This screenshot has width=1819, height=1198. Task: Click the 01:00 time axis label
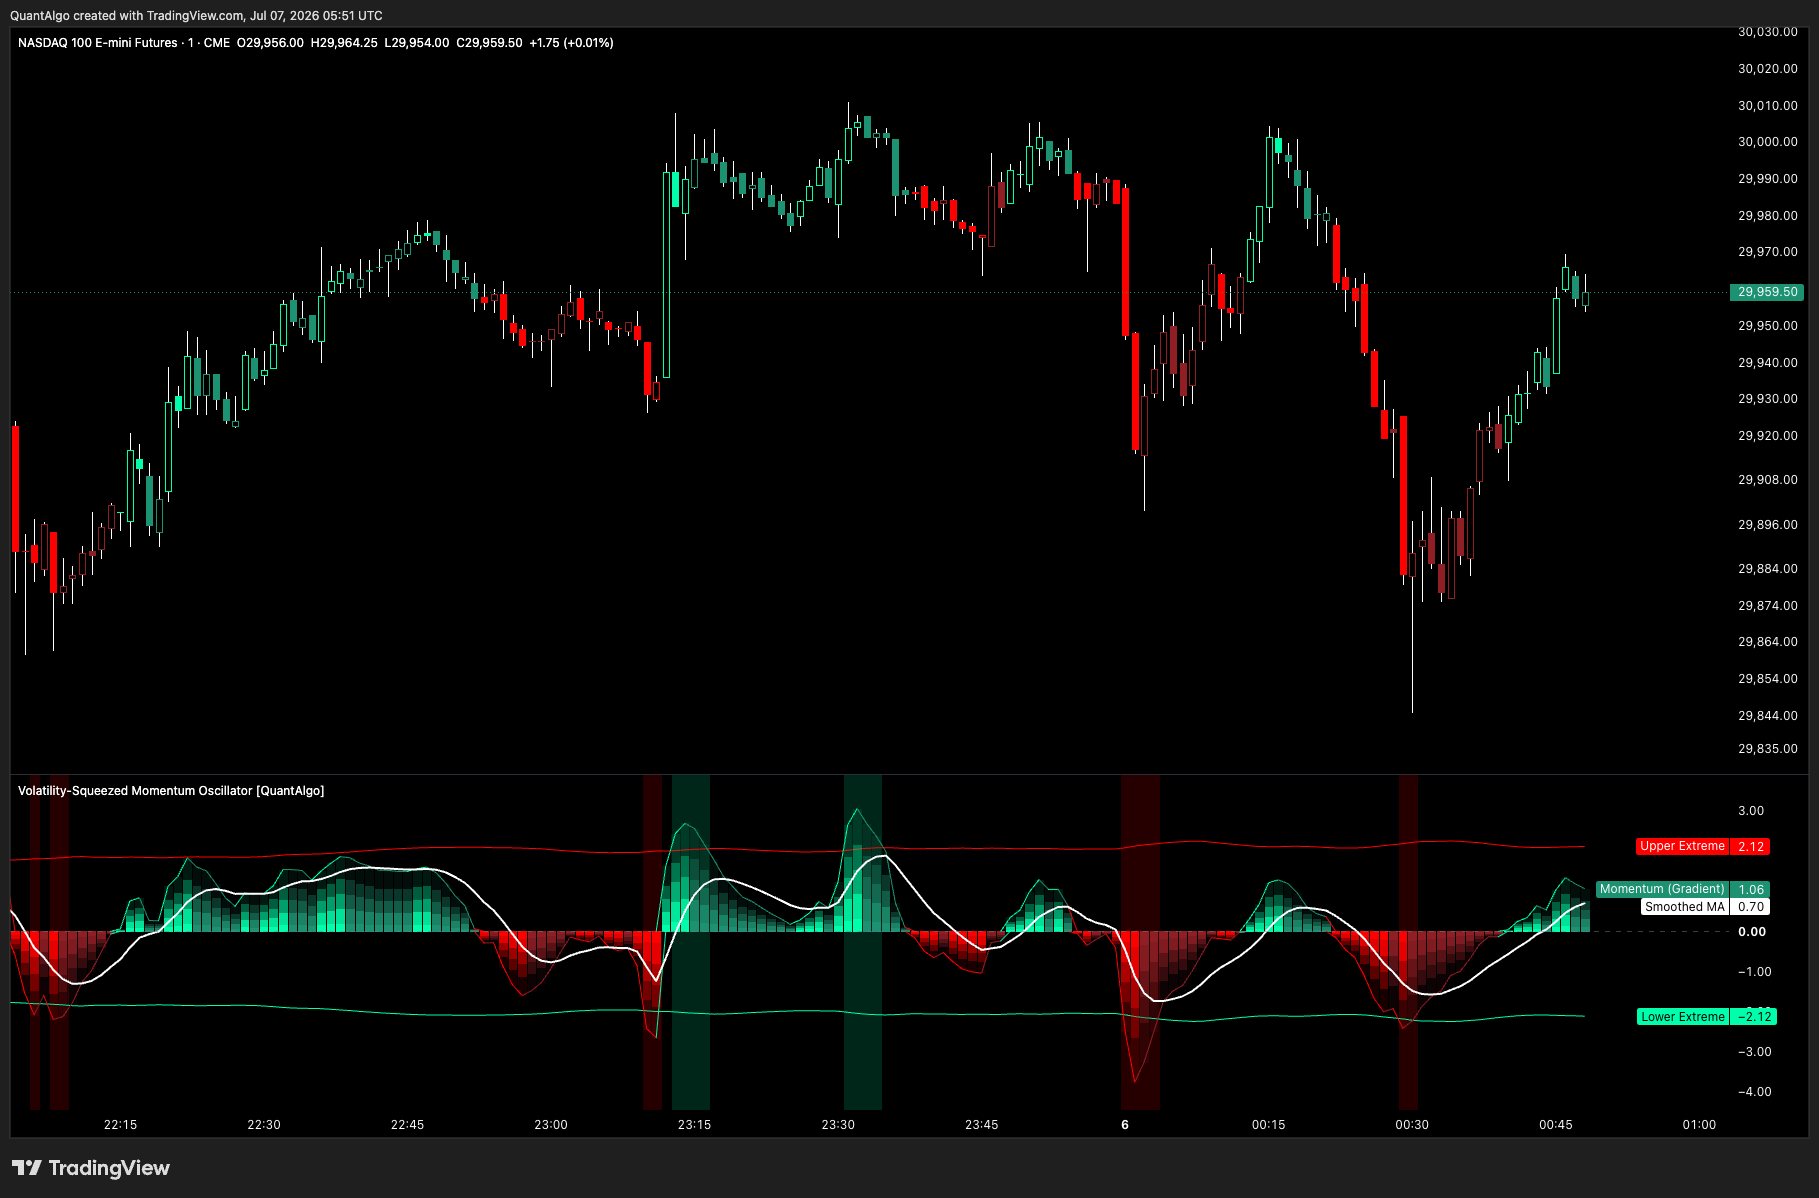[x=1699, y=1125]
